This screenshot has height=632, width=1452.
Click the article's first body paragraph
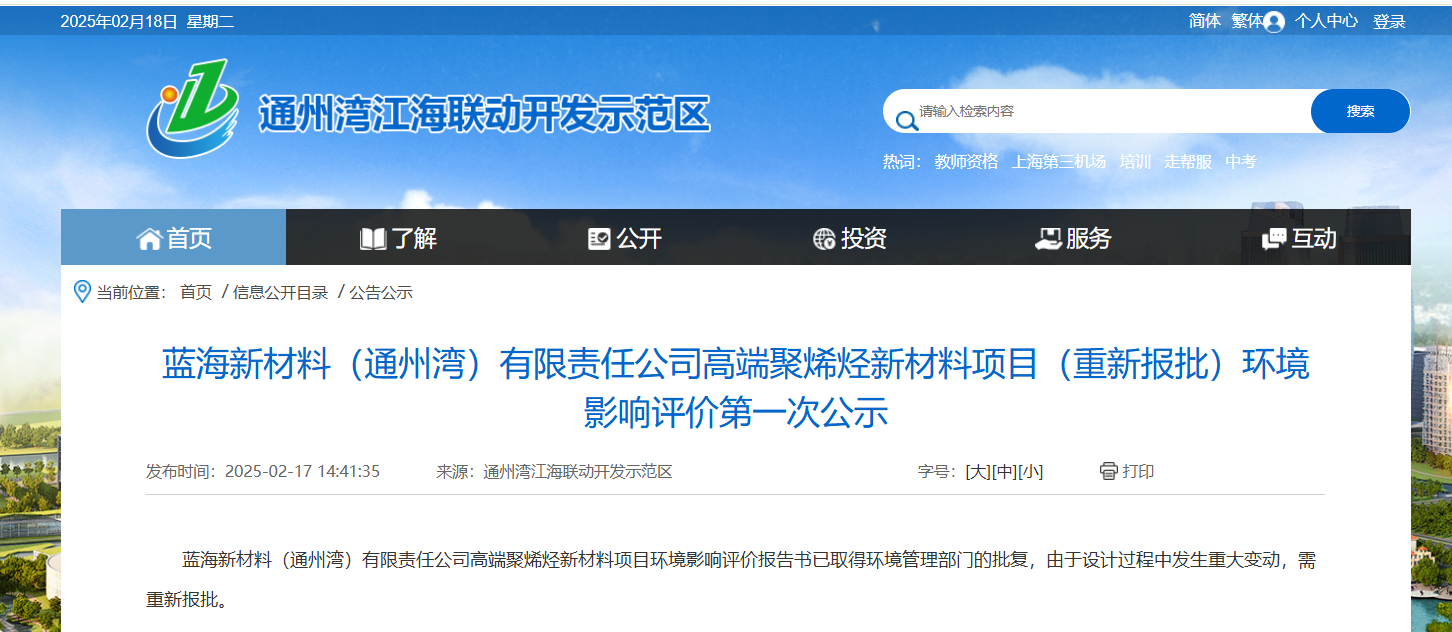pyautogui.click(x=731, y=579)
